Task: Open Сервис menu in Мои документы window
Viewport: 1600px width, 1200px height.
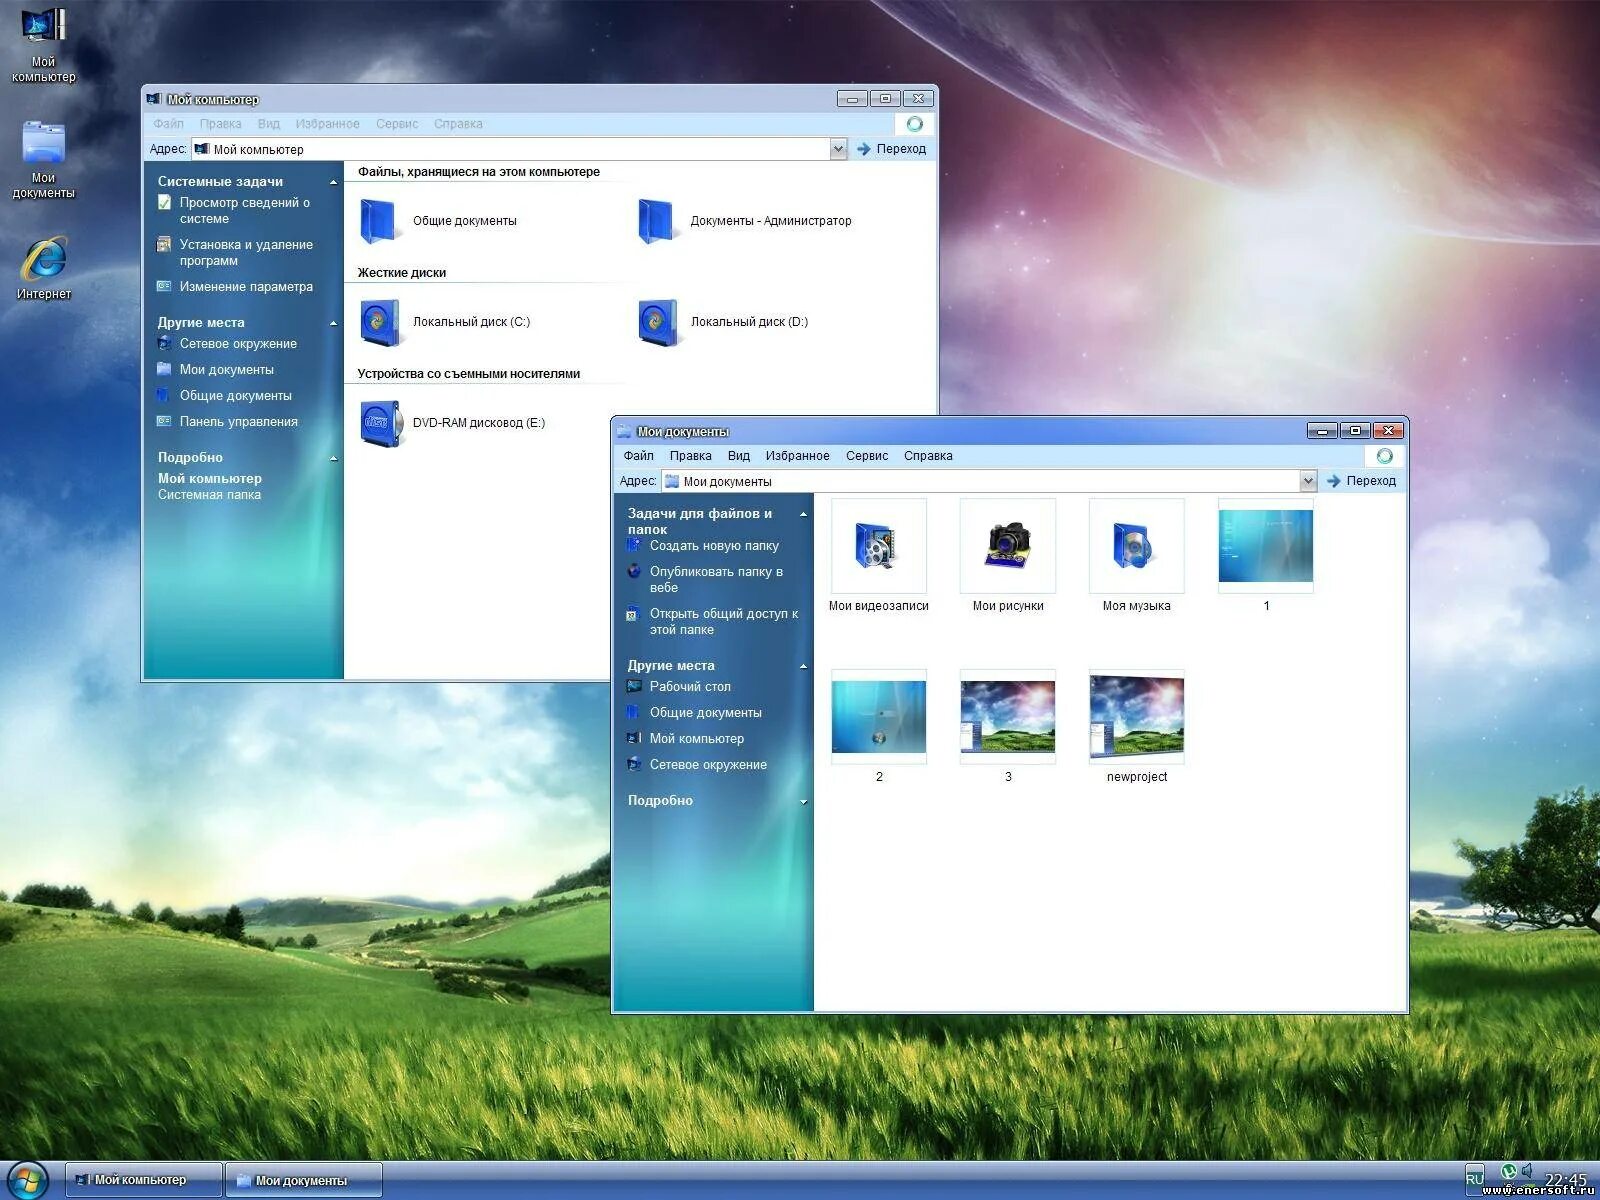Action: (867, 456)
